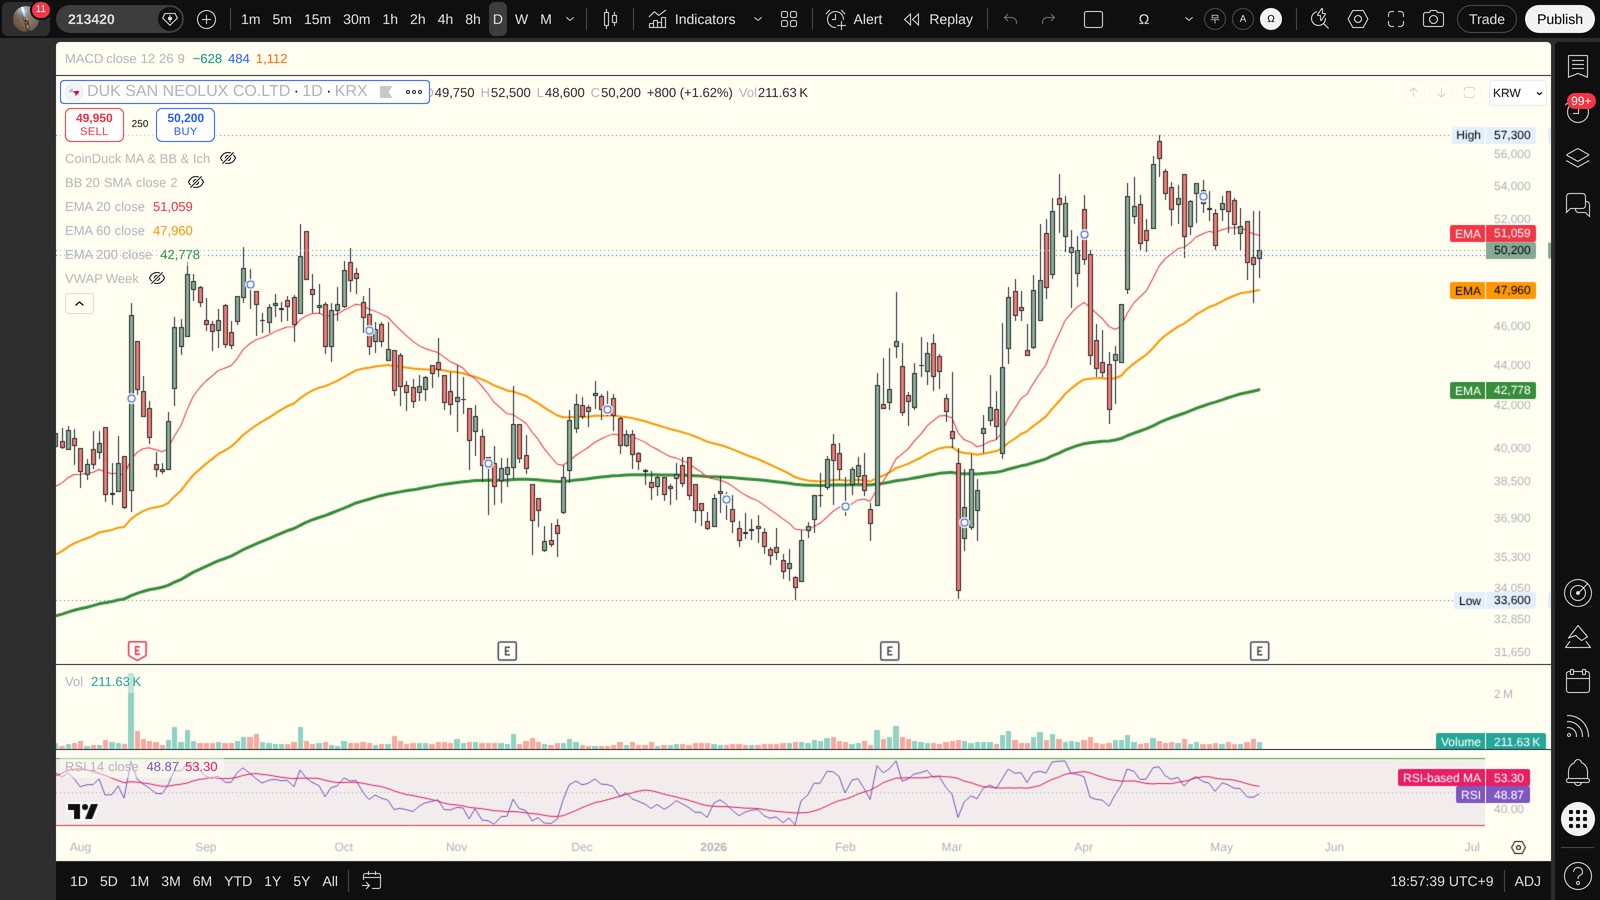Click the Trade button
1600x900 pixels.
point(1486,19)
